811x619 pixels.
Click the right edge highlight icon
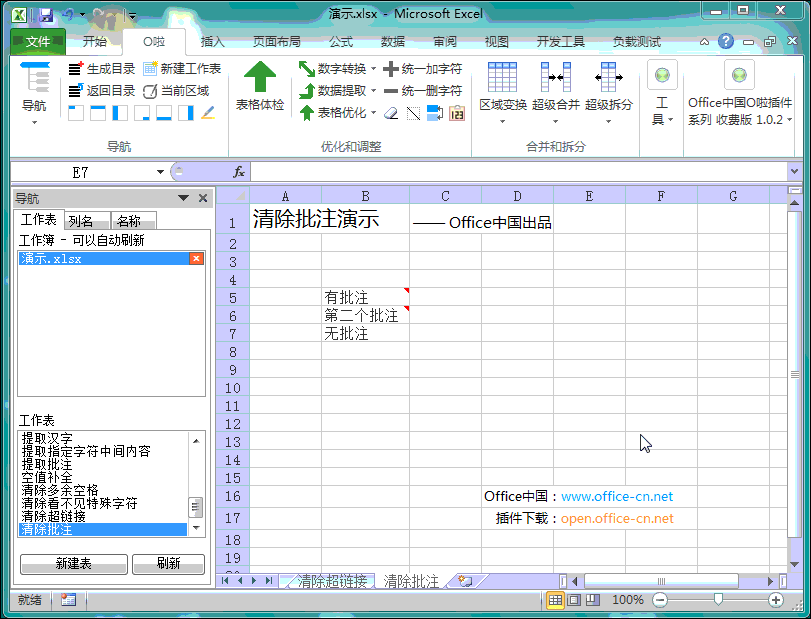click(186, 113)
